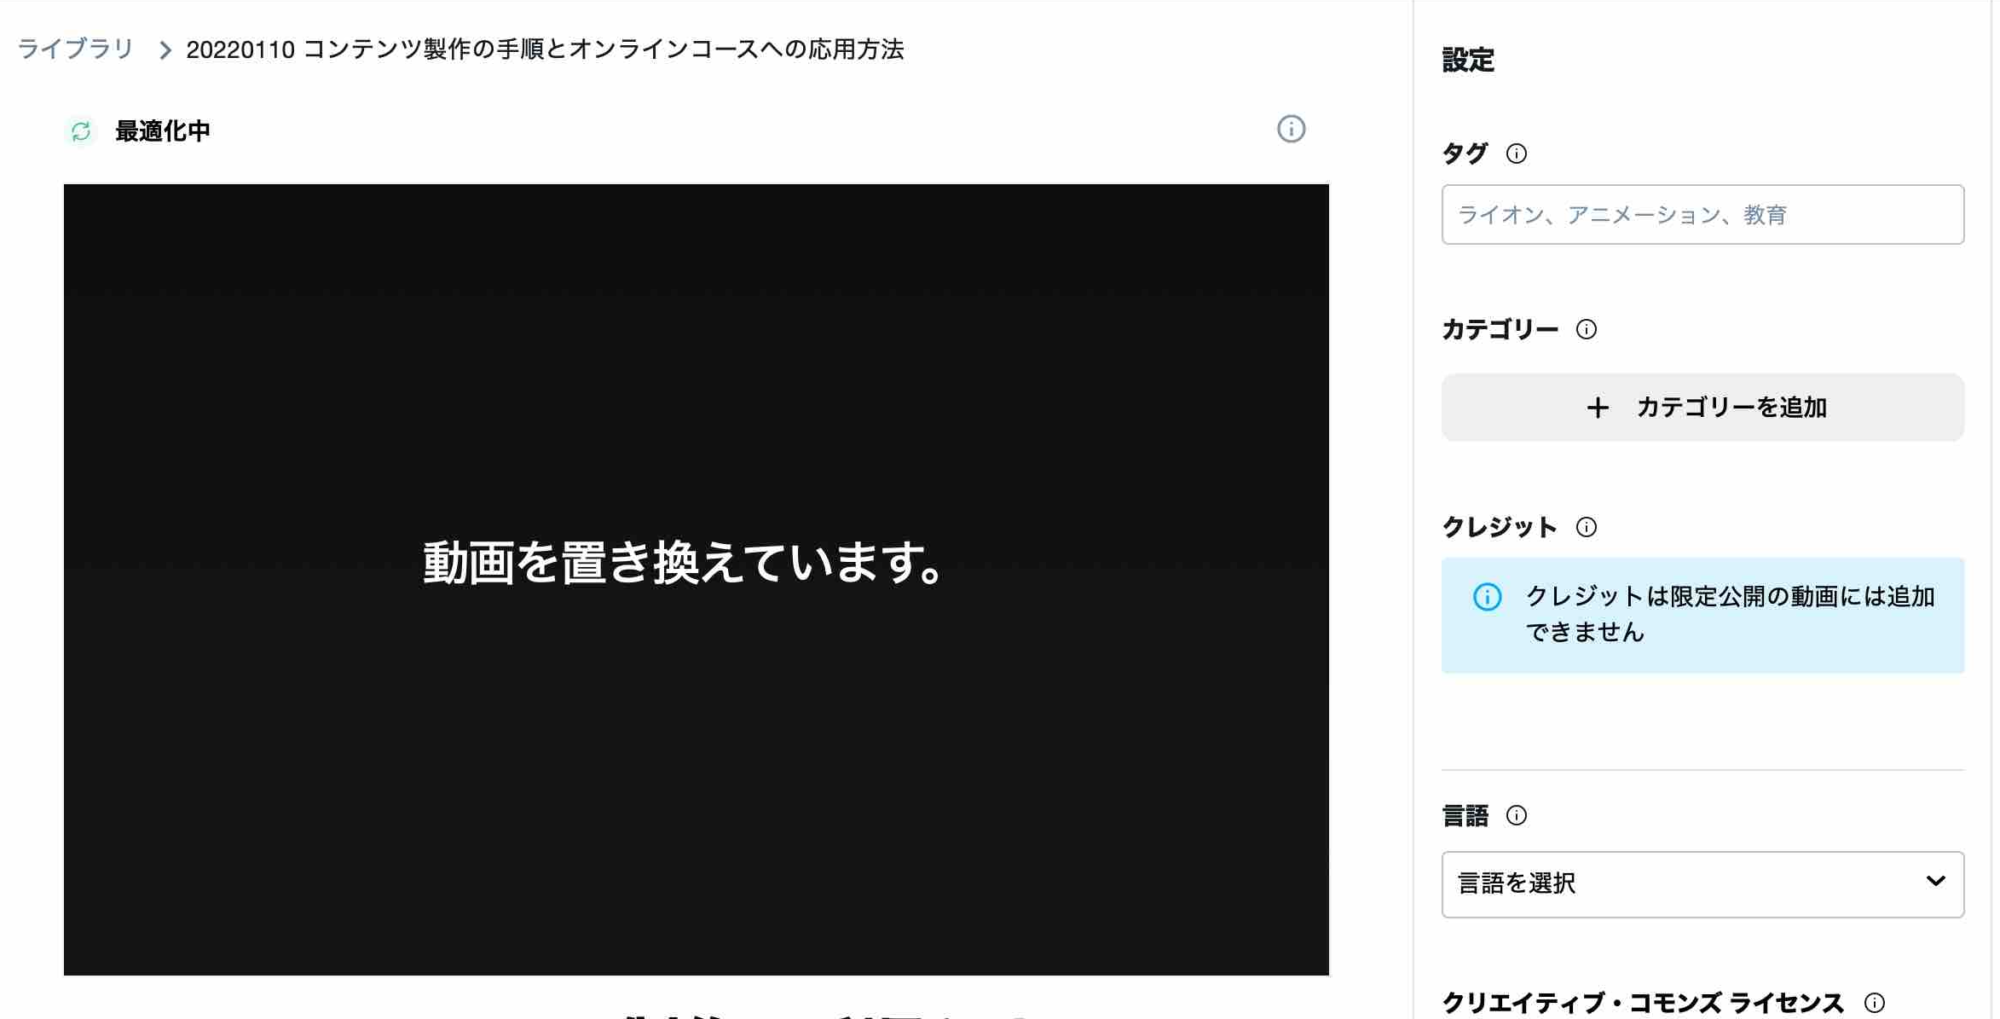This screenshot has width=2000, height=1019.
Task: Click the video title in breadcrumb
Action: [x=545, y=49]
